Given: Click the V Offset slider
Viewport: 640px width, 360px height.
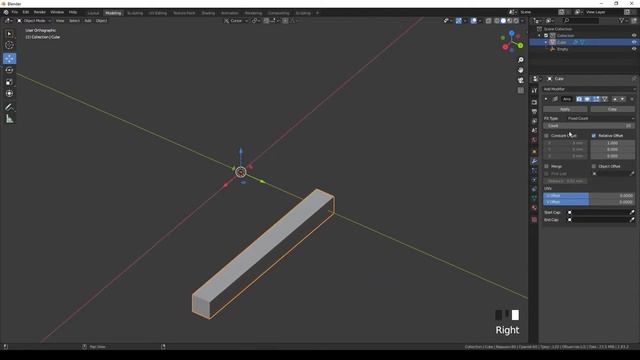Looking at the screenshot, I should [589, 202].
